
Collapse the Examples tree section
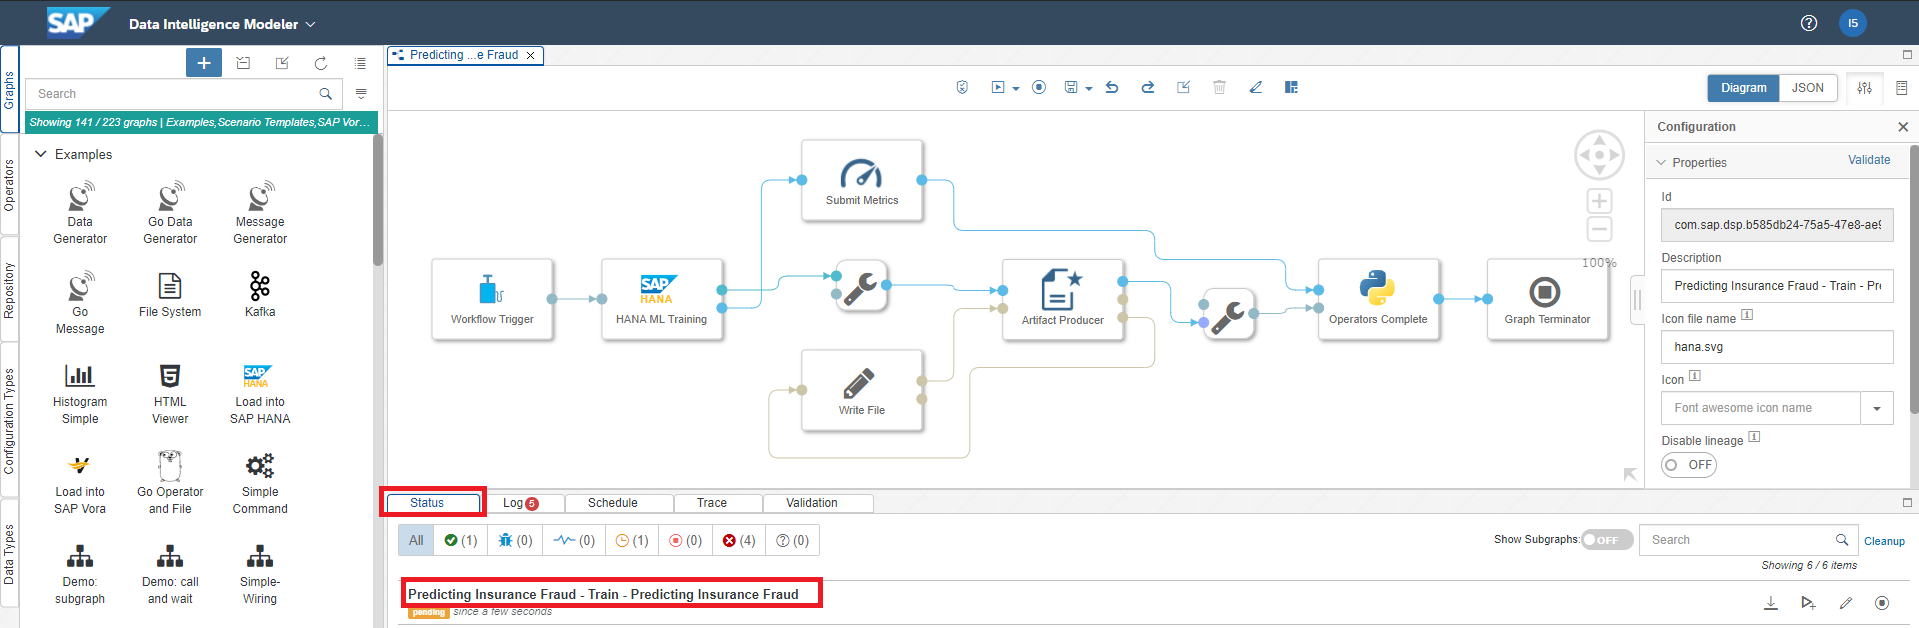[41, 154]
